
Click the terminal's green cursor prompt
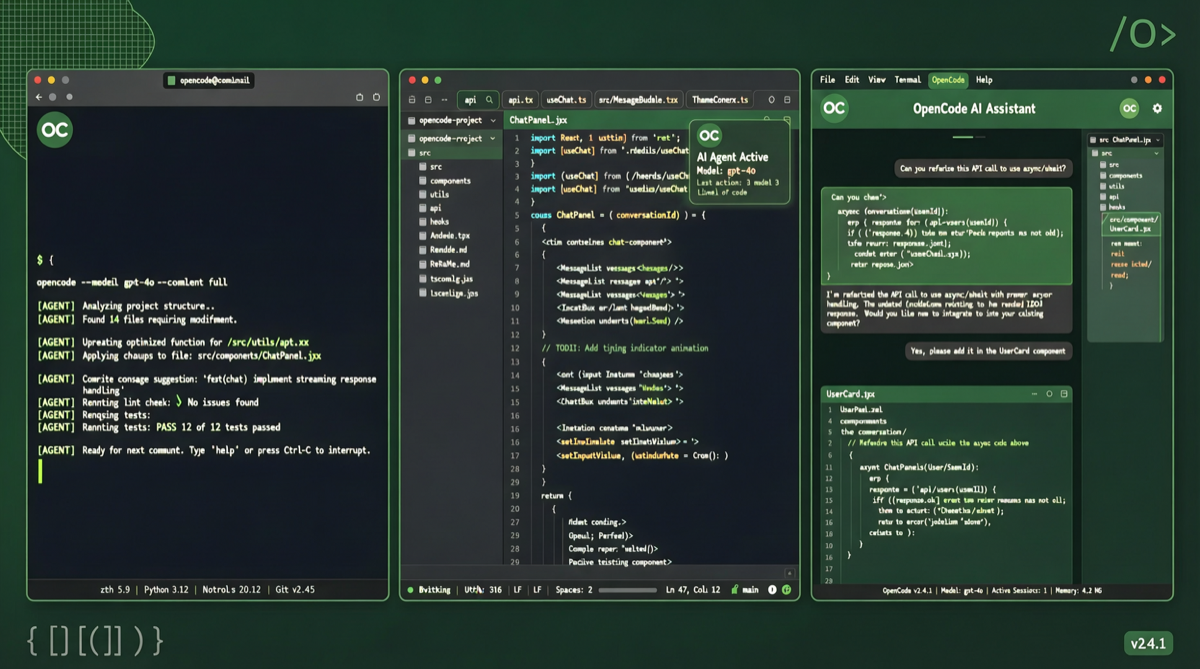(40, 471)
